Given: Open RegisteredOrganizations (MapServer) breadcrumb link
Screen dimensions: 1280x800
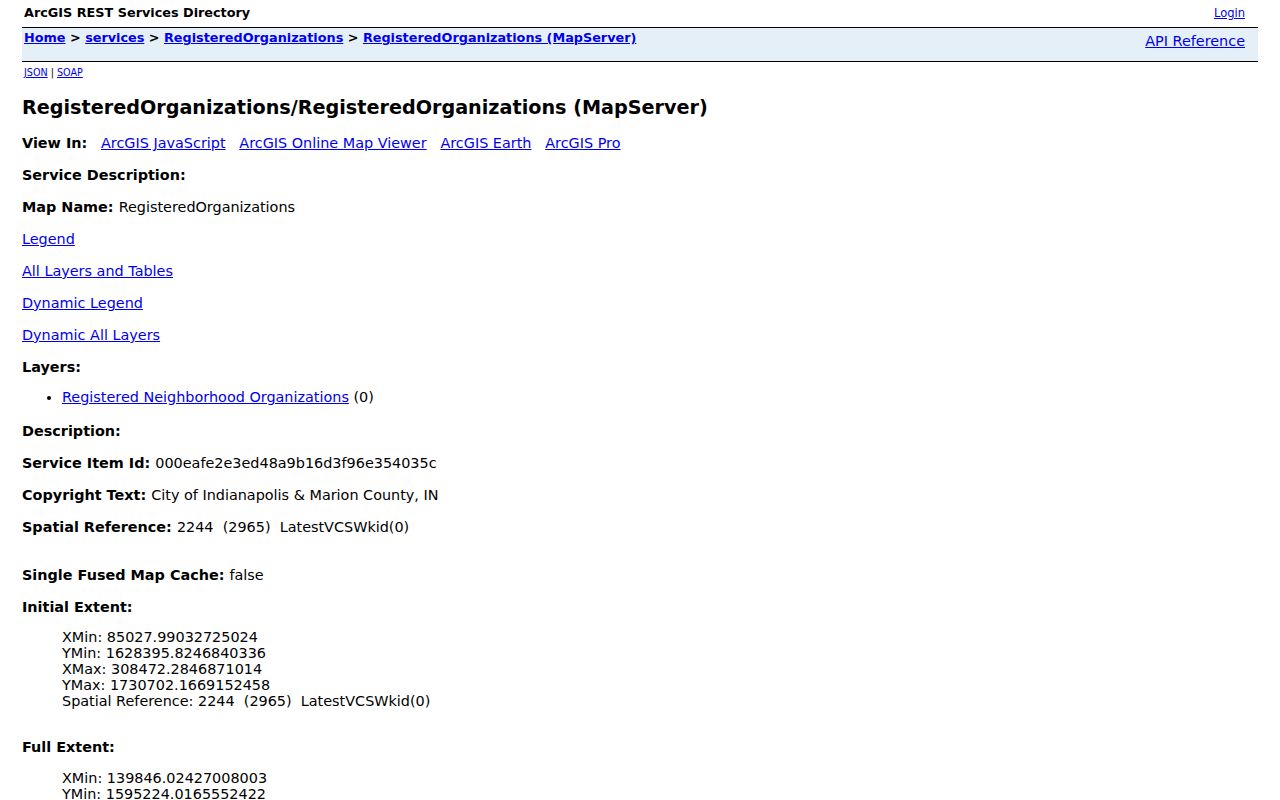Looking at the screenshot, I should coord(499,38).
